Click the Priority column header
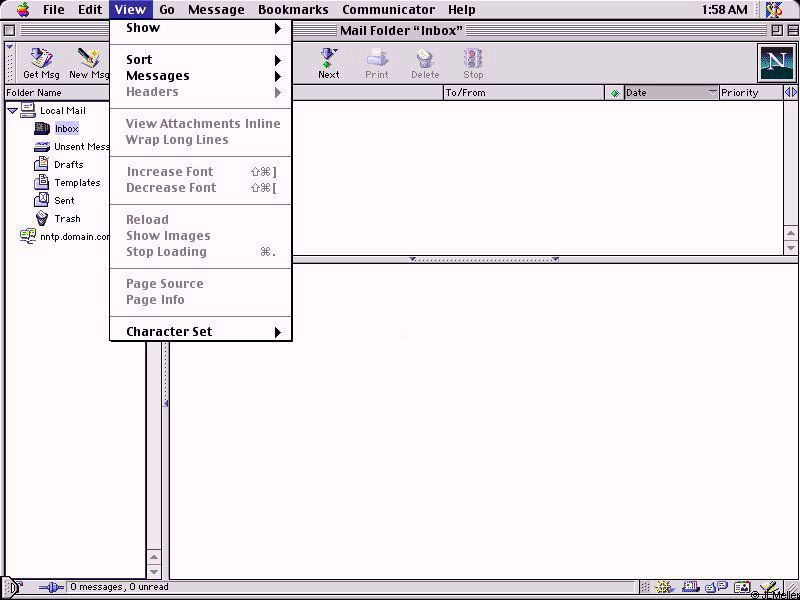 click(x=750, y=93)
